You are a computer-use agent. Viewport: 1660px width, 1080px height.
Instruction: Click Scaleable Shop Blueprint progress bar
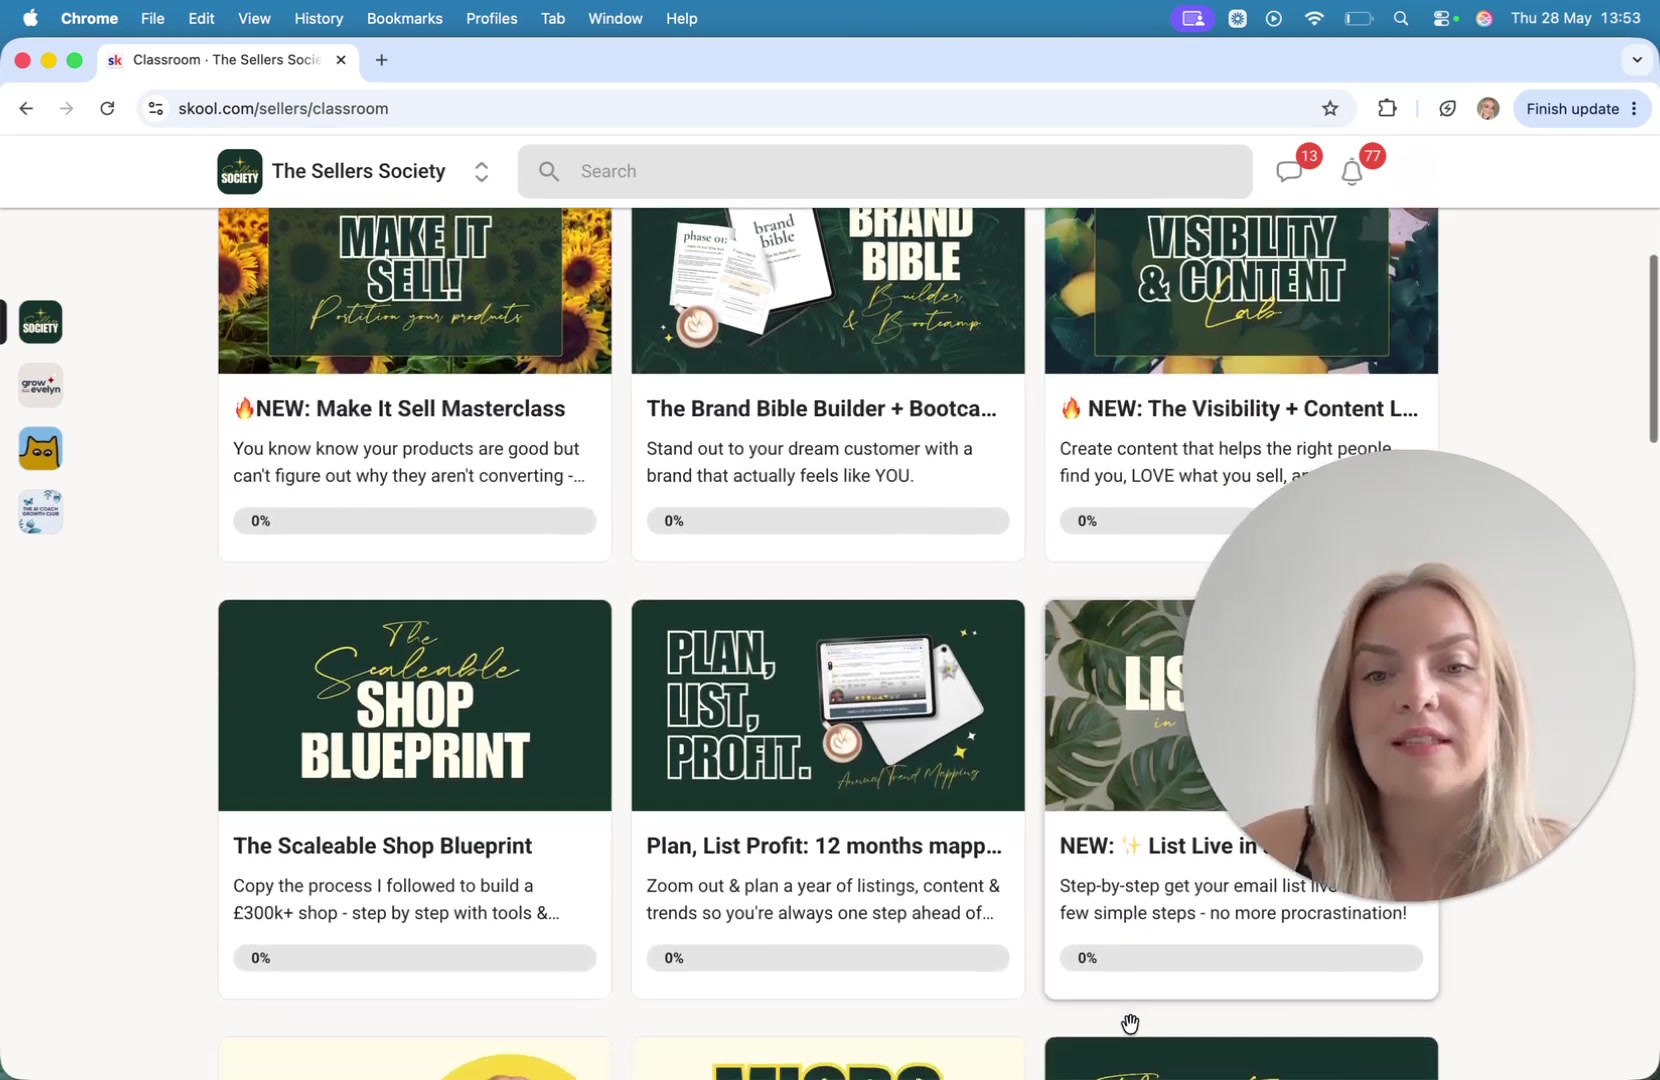[414, 958]
